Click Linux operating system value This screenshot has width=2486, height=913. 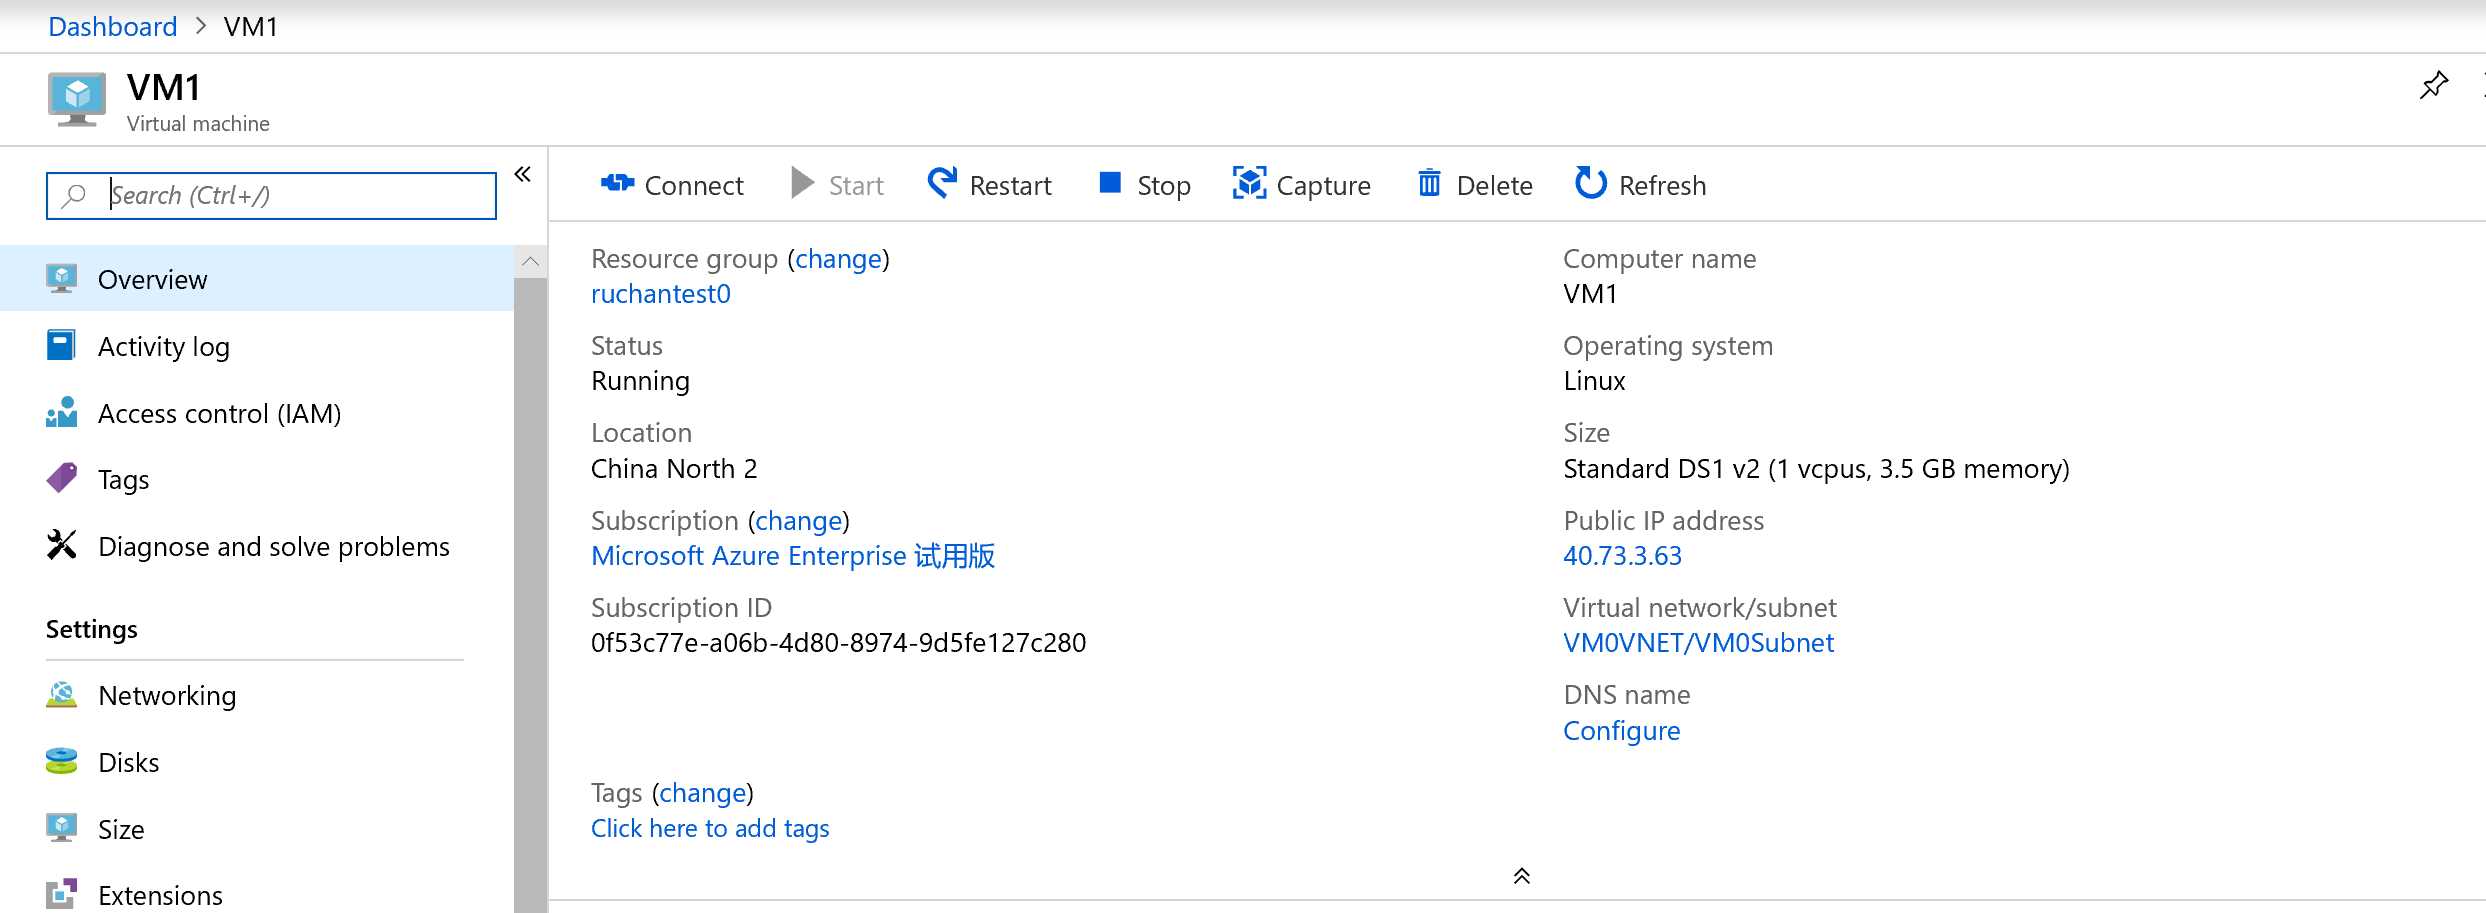(1594, 381)
